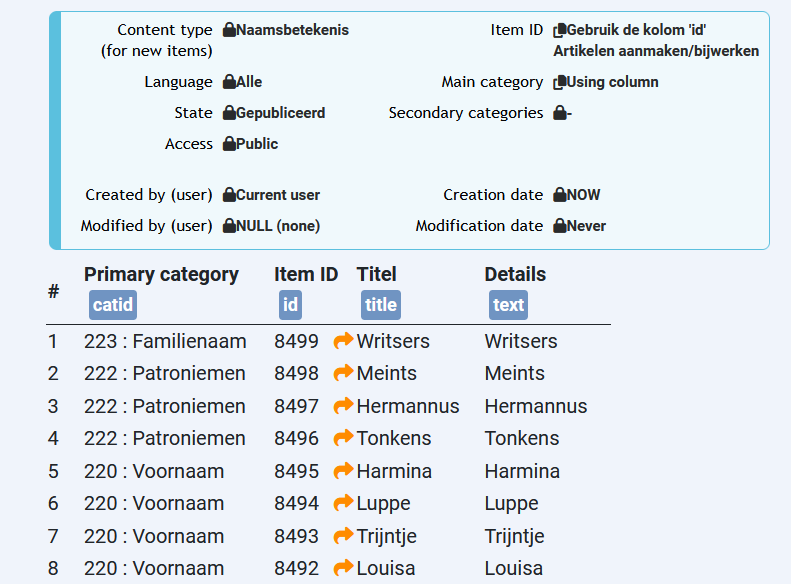Click the copy icon next to Item ID value

(x=560, y=30)
